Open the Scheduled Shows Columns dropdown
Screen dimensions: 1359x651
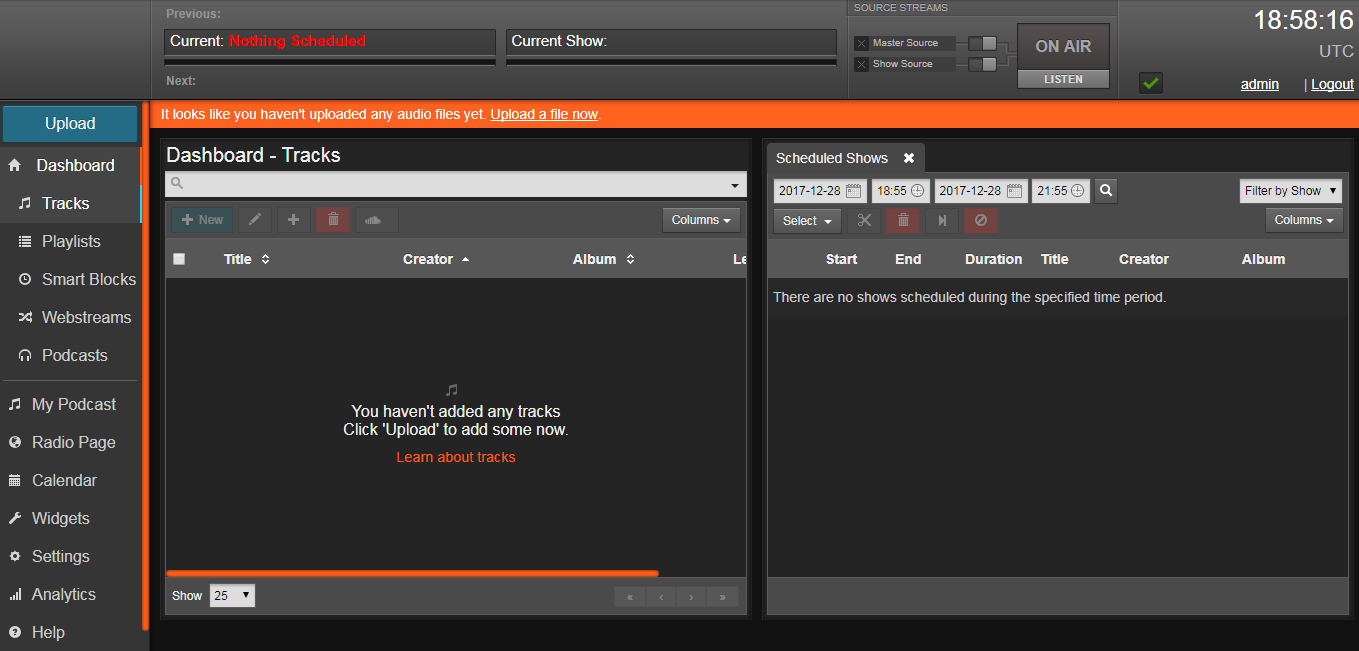1304,220
